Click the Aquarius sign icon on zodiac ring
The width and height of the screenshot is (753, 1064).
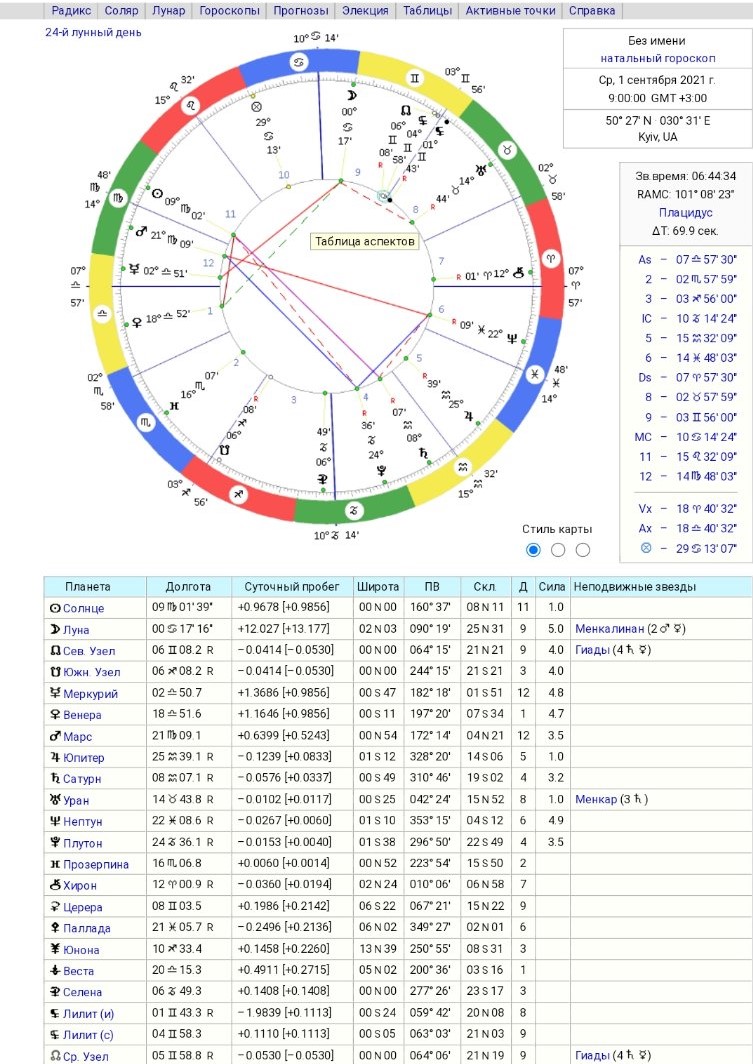(x=463, y=468)
